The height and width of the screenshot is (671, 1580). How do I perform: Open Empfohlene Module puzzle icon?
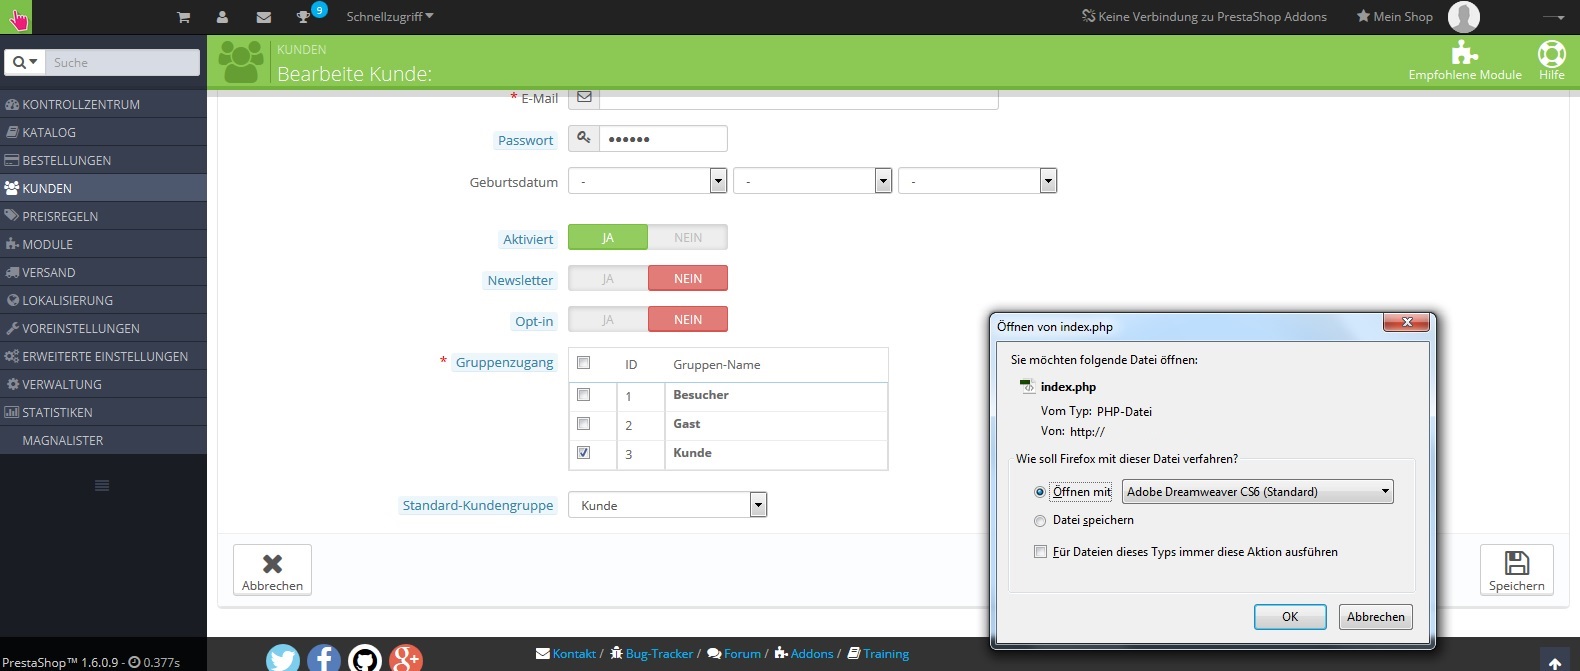click(x=1465, y=61)
